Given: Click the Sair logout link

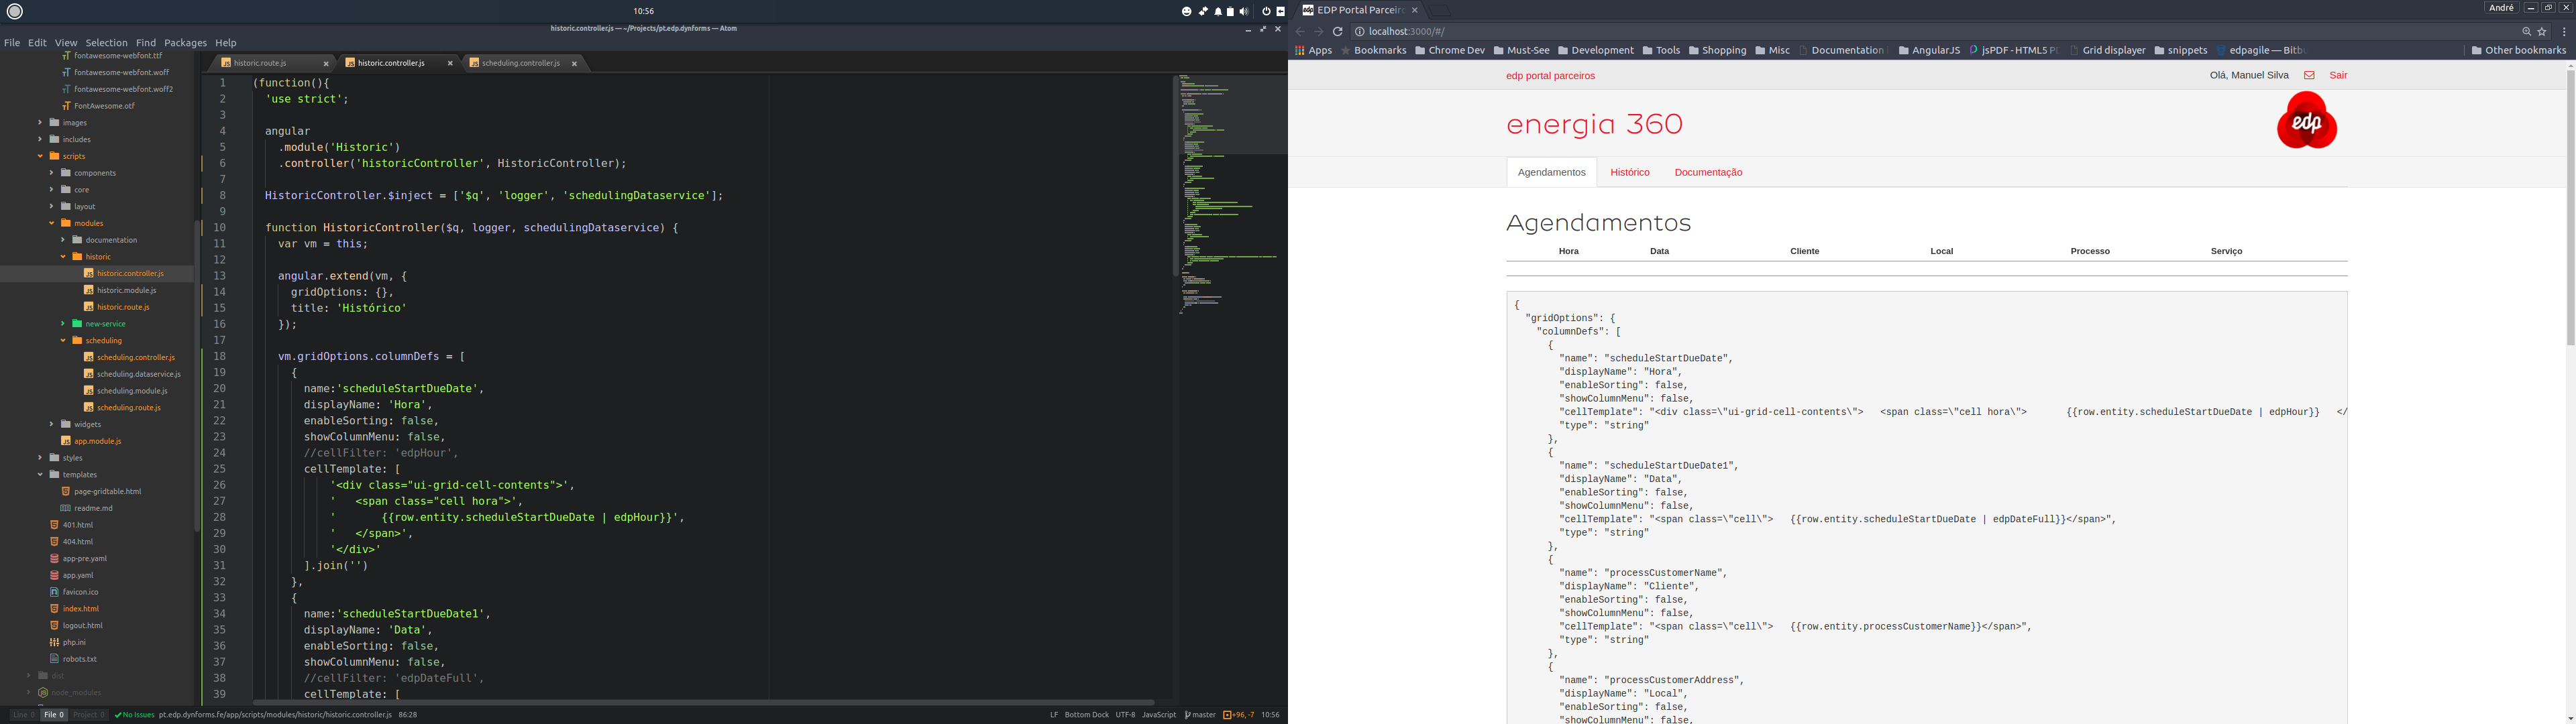Looking at the screenshot, I should (2338, 76).
